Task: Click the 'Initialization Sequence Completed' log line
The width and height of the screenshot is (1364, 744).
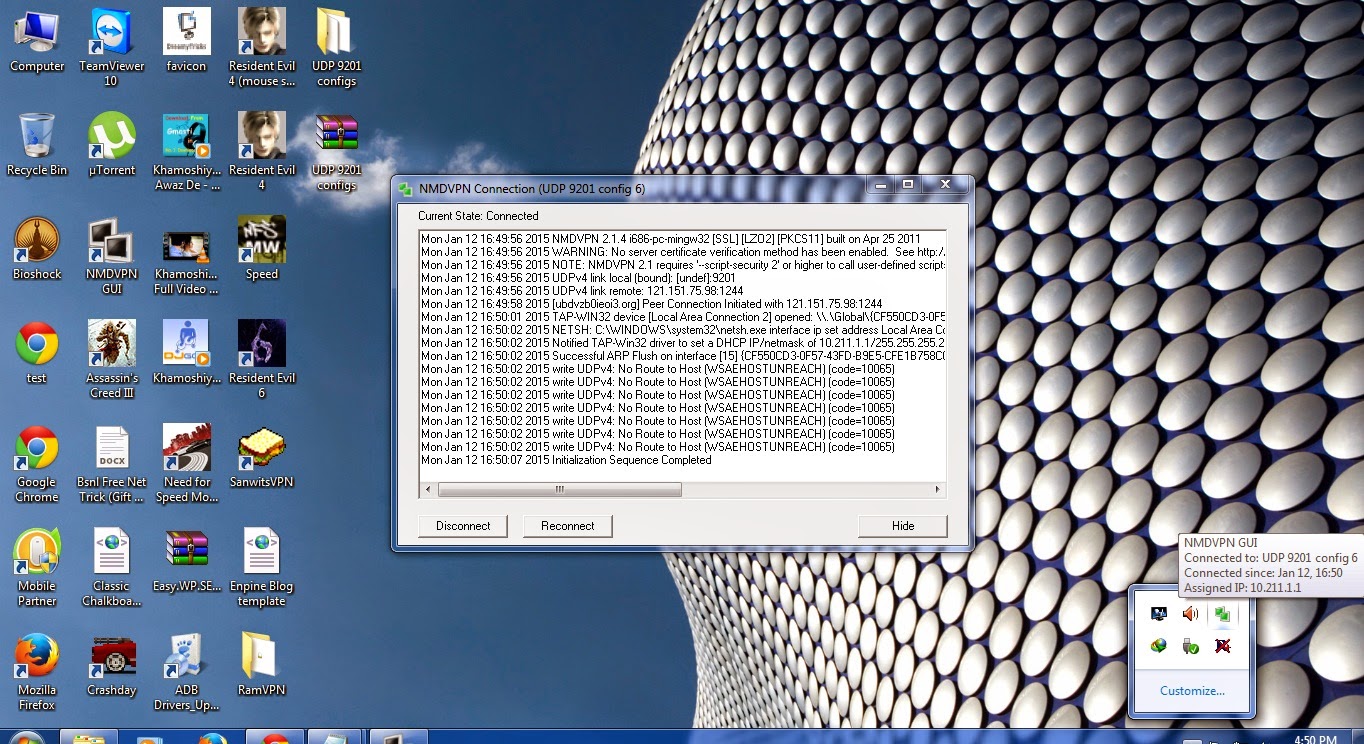Action: 566,460
